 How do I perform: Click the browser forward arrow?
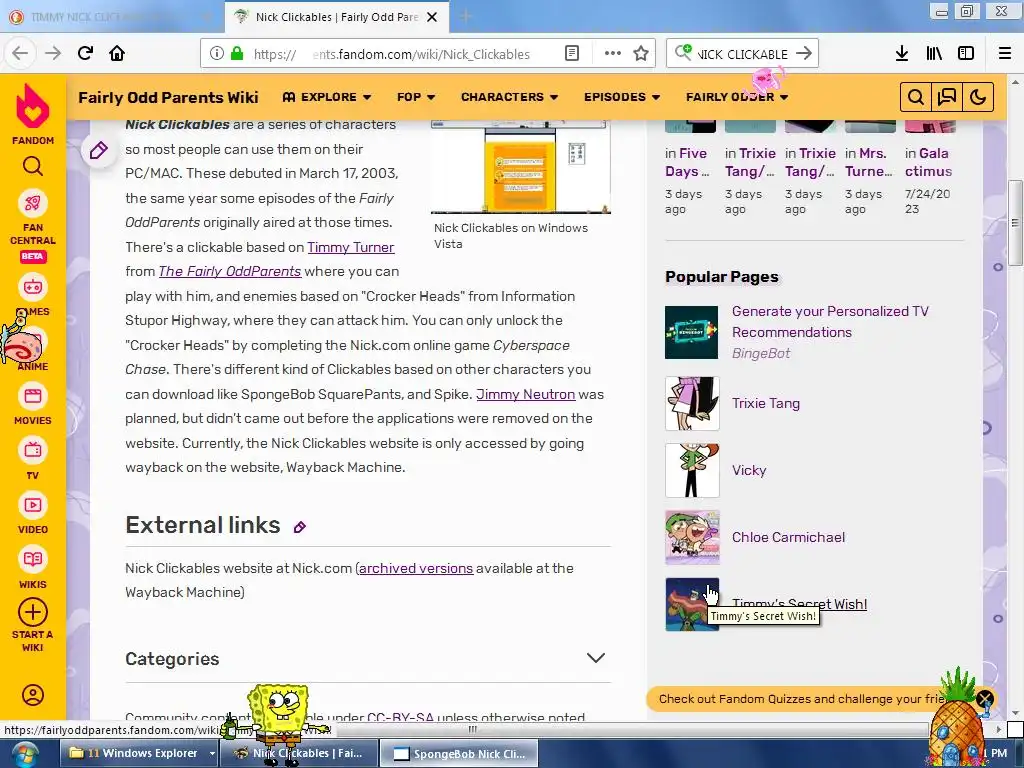[53, 53]
